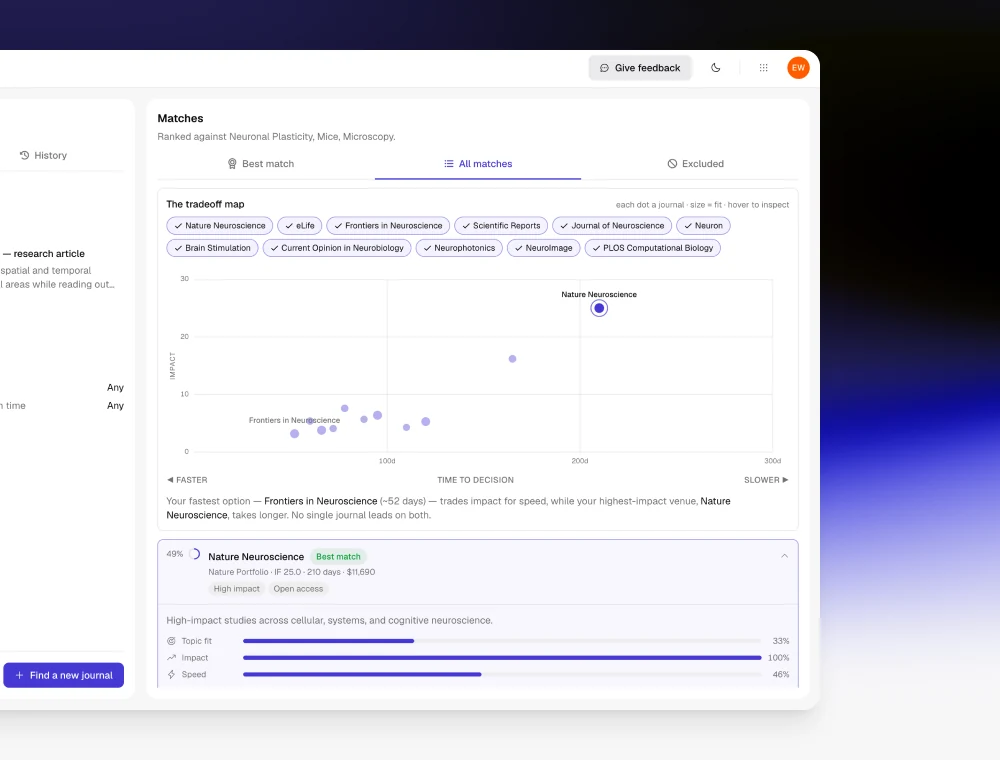Open the first Any filter dropdown

click(x=115, y=388)
